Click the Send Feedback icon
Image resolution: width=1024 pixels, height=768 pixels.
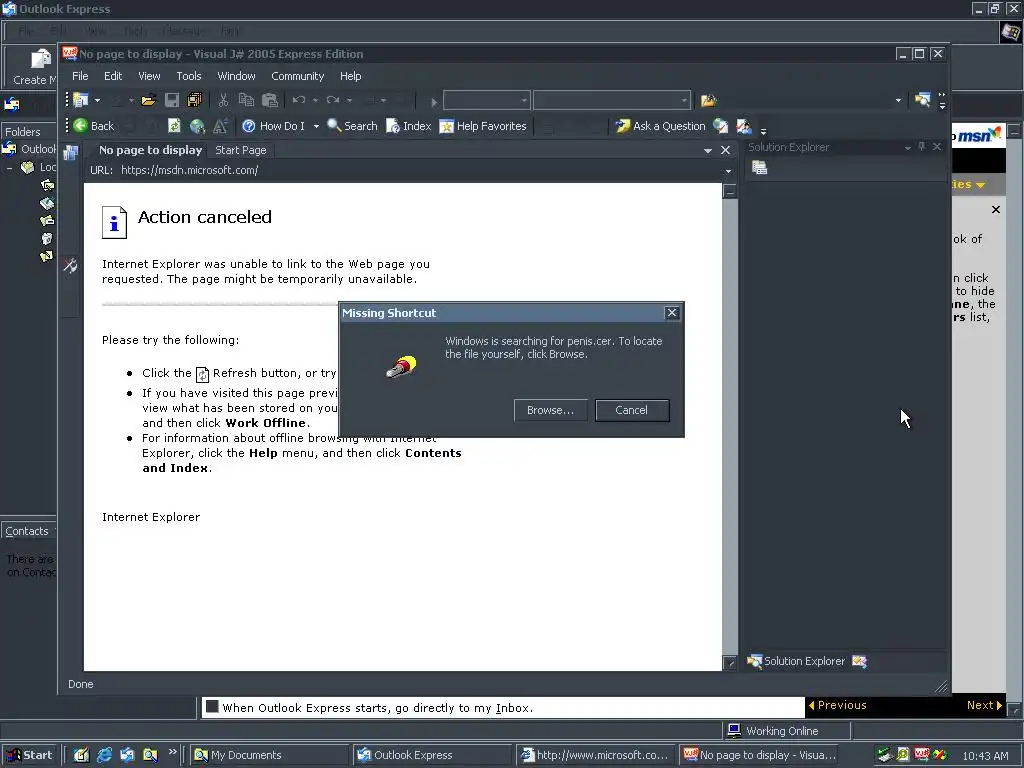pos(744,126)
